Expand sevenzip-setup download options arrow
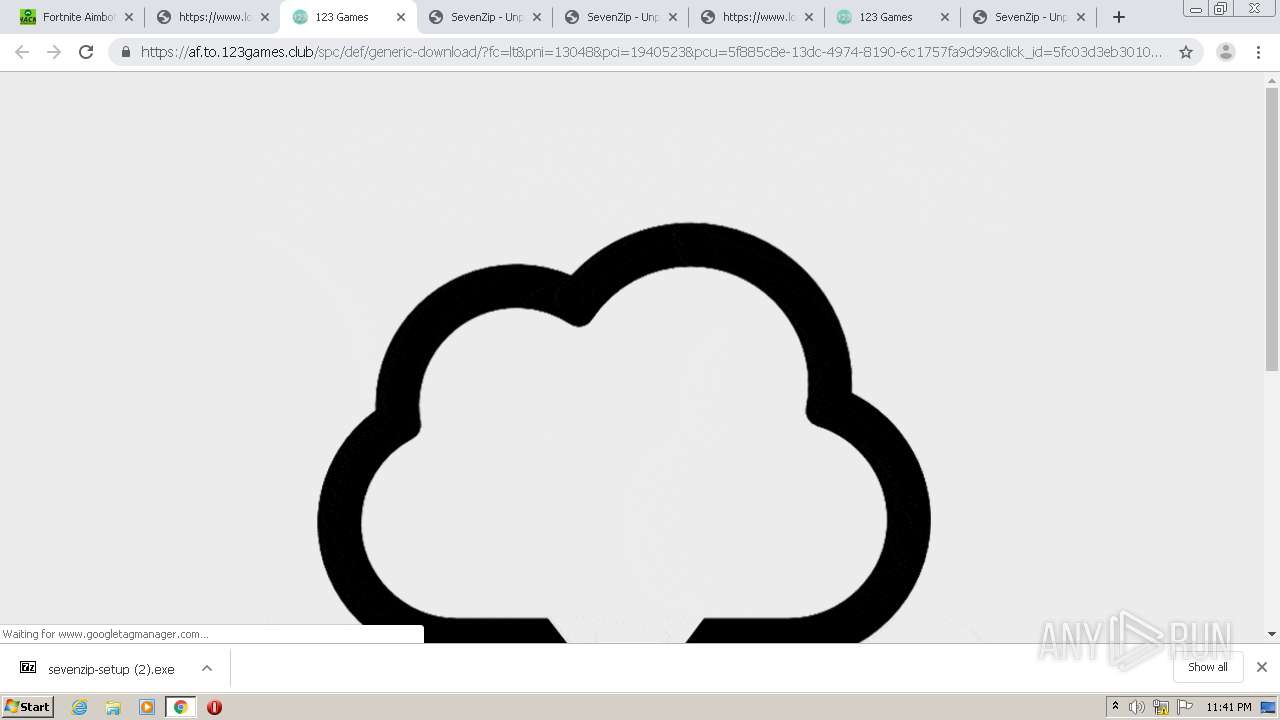Viewport: 1280px width, 720px height. click(207, 668)
